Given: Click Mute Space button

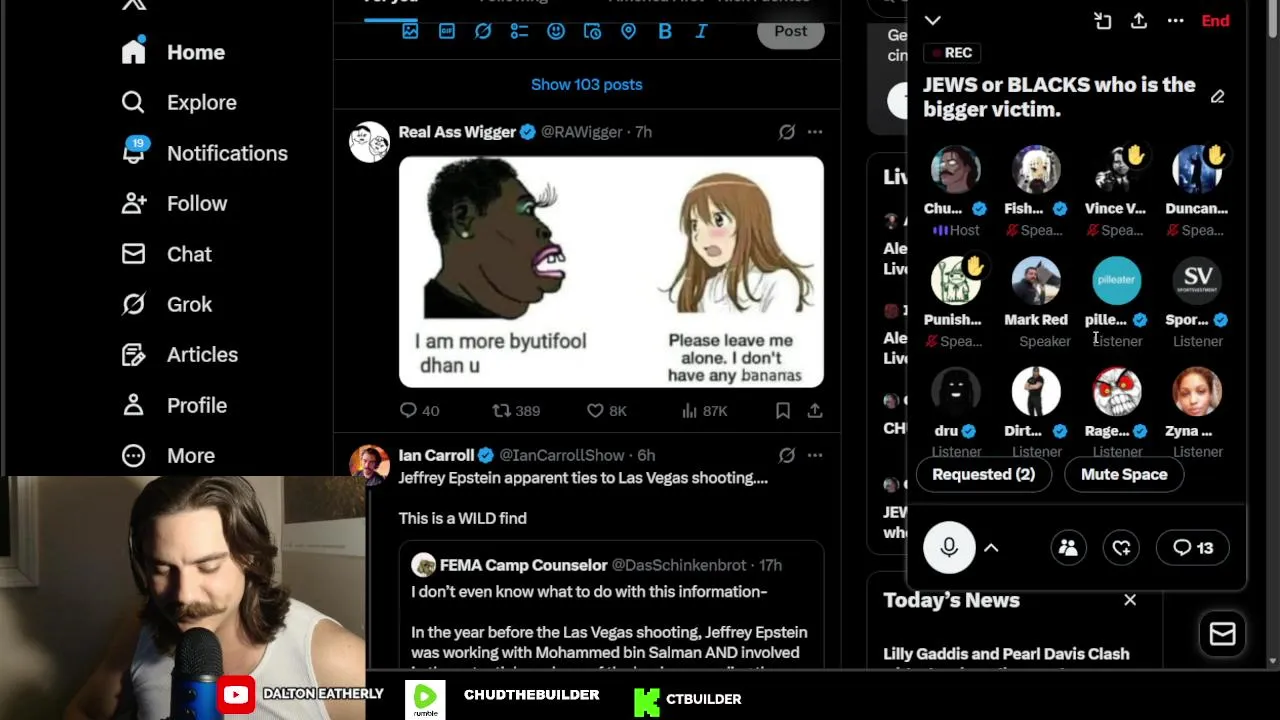Looking at the screenshot, I should pos(1124,475).
